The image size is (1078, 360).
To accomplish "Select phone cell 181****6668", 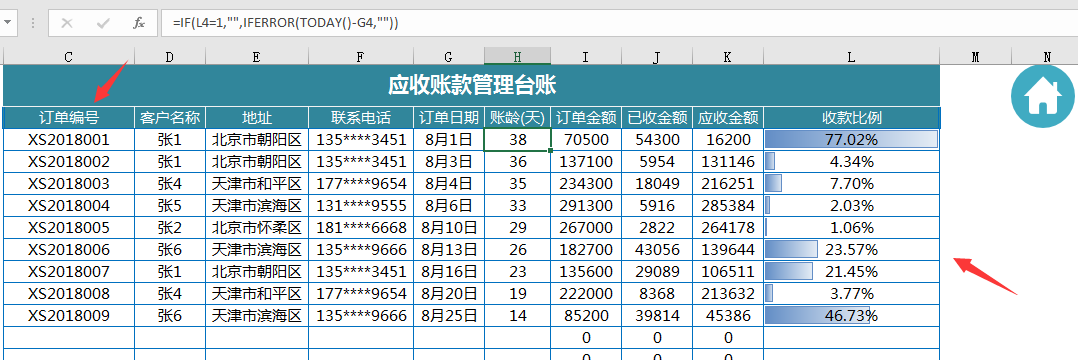I will click(360, 227).
